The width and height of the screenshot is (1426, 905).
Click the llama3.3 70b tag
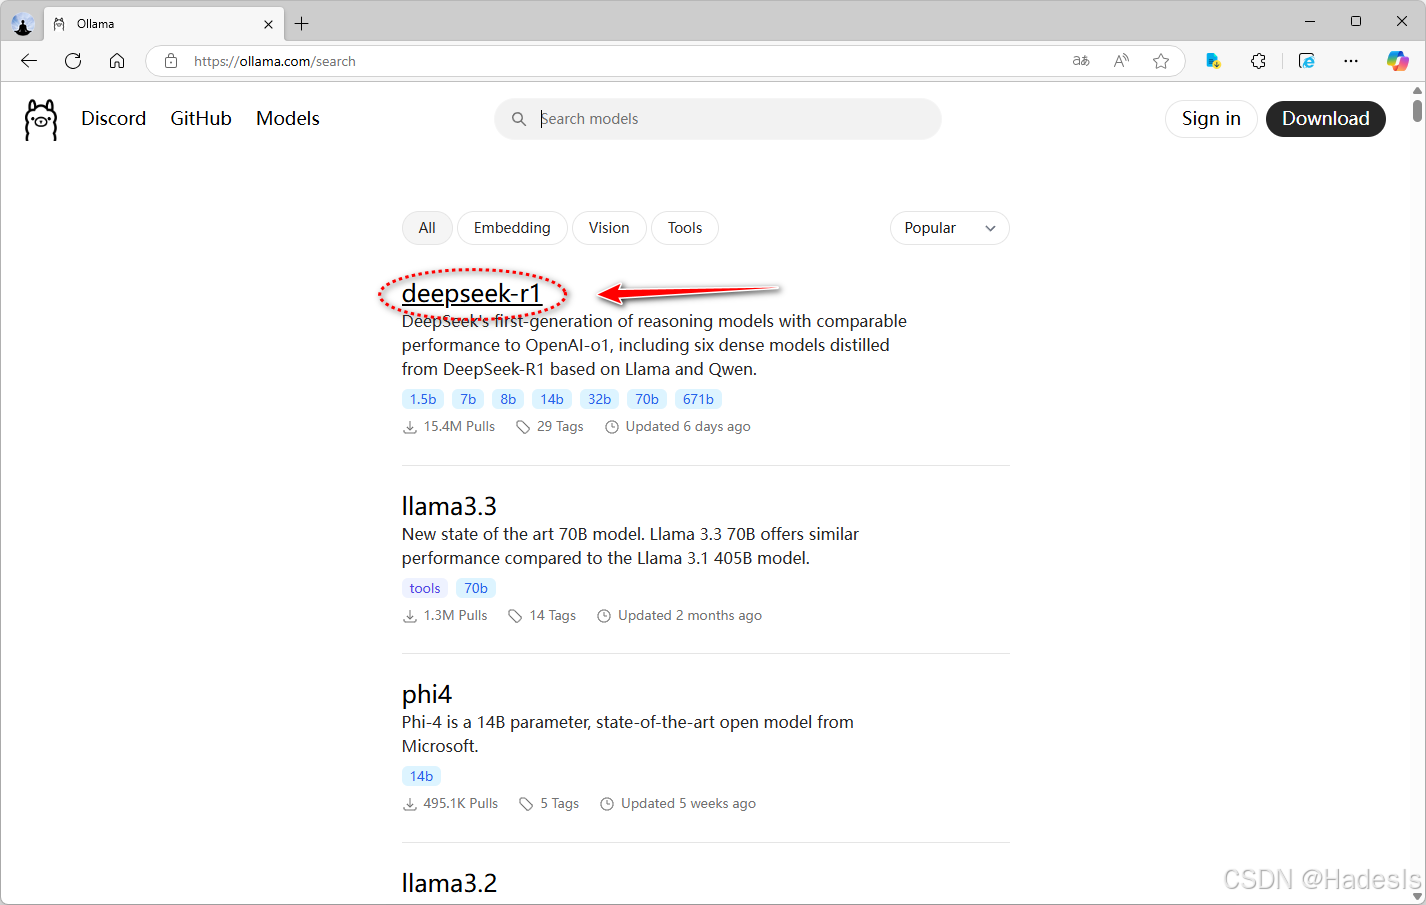(476, 588)
